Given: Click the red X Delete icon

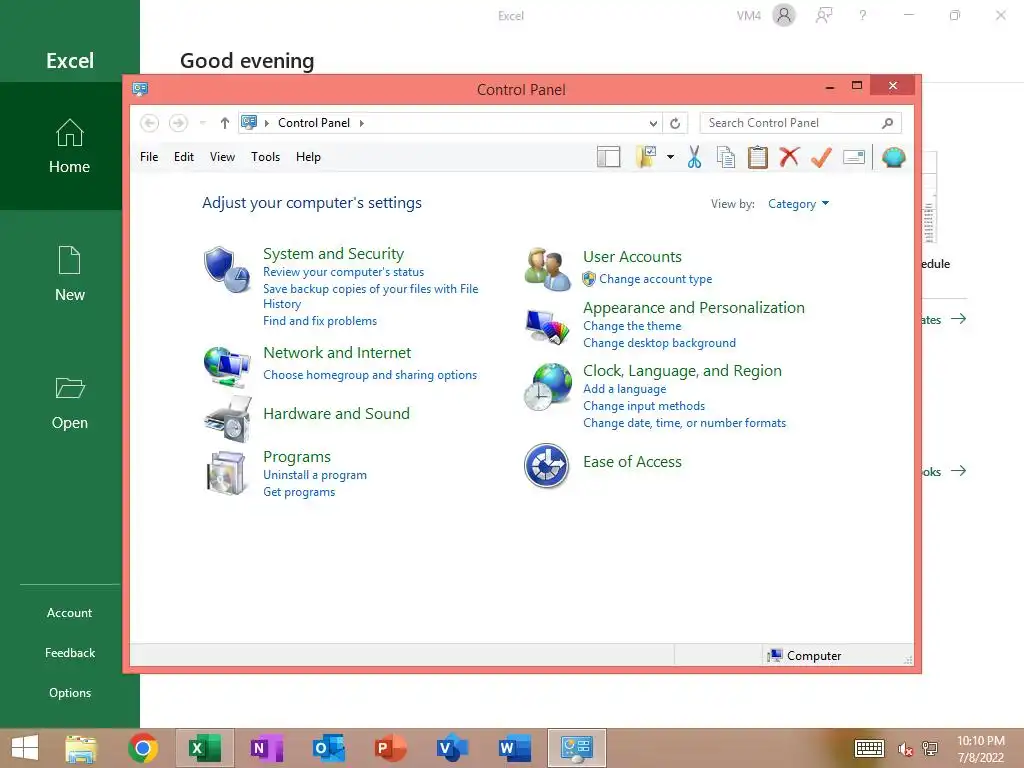Looking at the screenshot, I should click(x=789, y=157).
